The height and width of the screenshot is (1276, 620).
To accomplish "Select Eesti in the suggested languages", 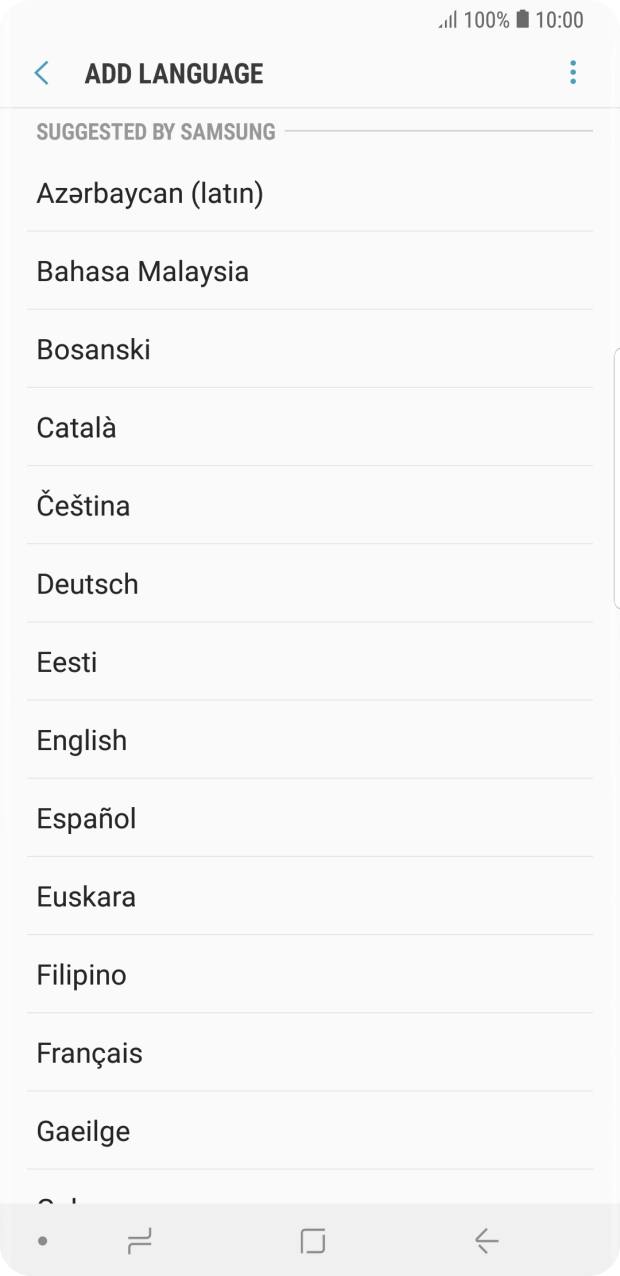I will tap(66, 662).
